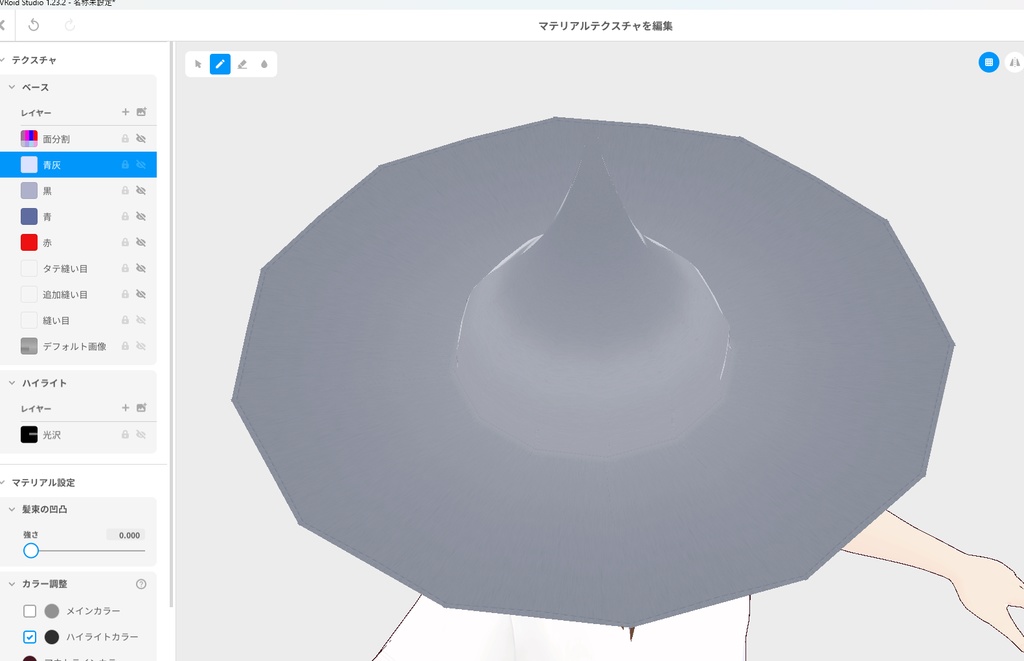Add new layer in ベース section
This screenshot has width=1024, height=661.
pos(125,112)
